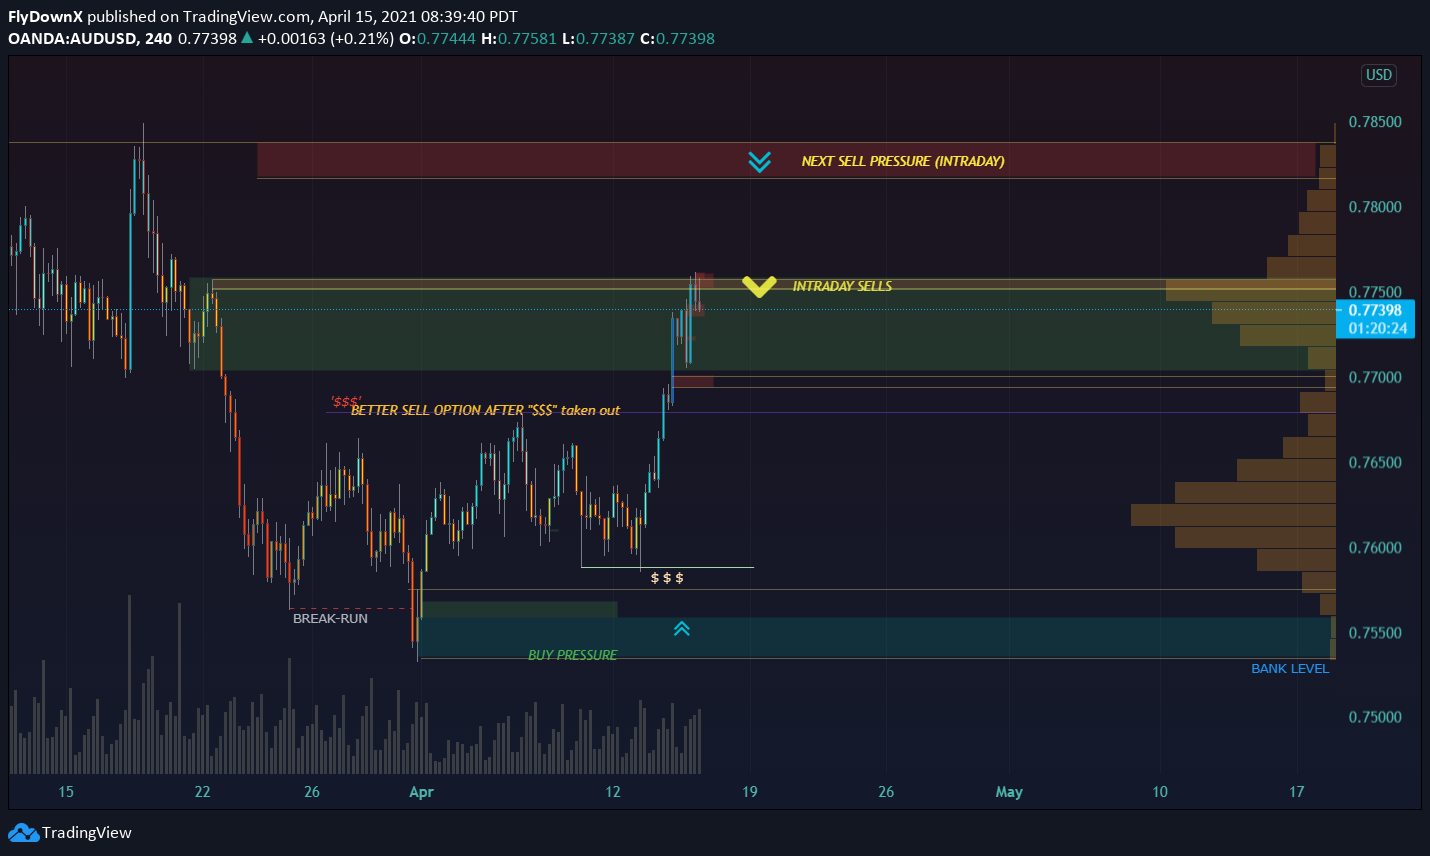
Task: Click the 0.77000 price axis label
Action: click(1375, 377)
